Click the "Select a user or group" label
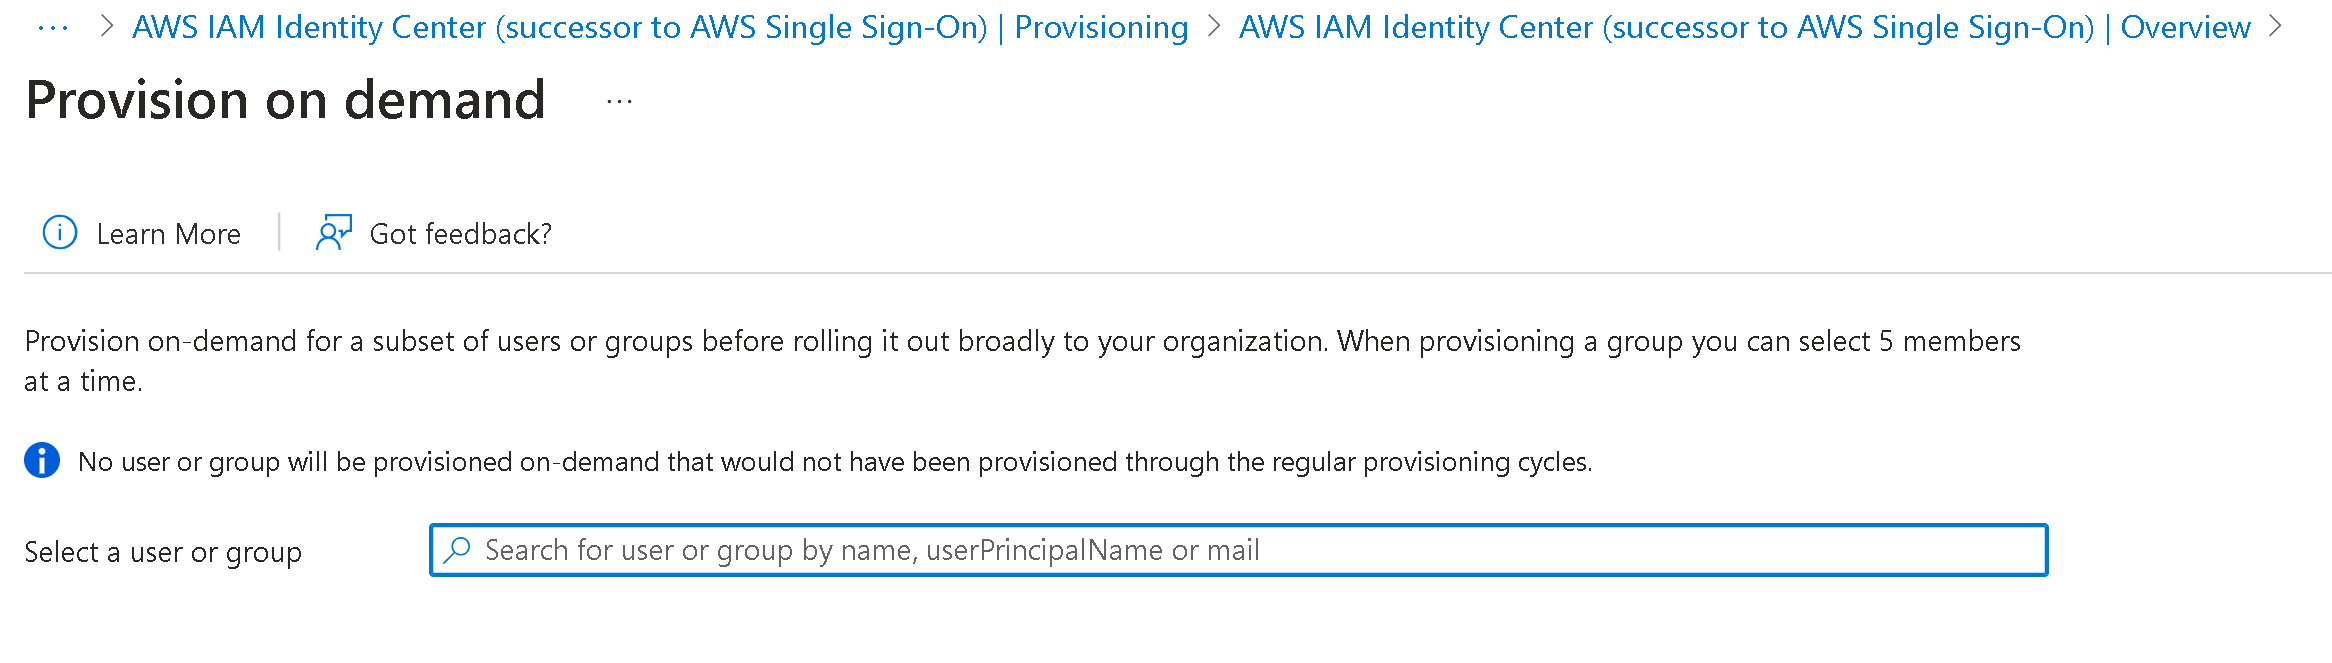The height and width of the screenshot is (663, 2332). [x=163, y=552]
